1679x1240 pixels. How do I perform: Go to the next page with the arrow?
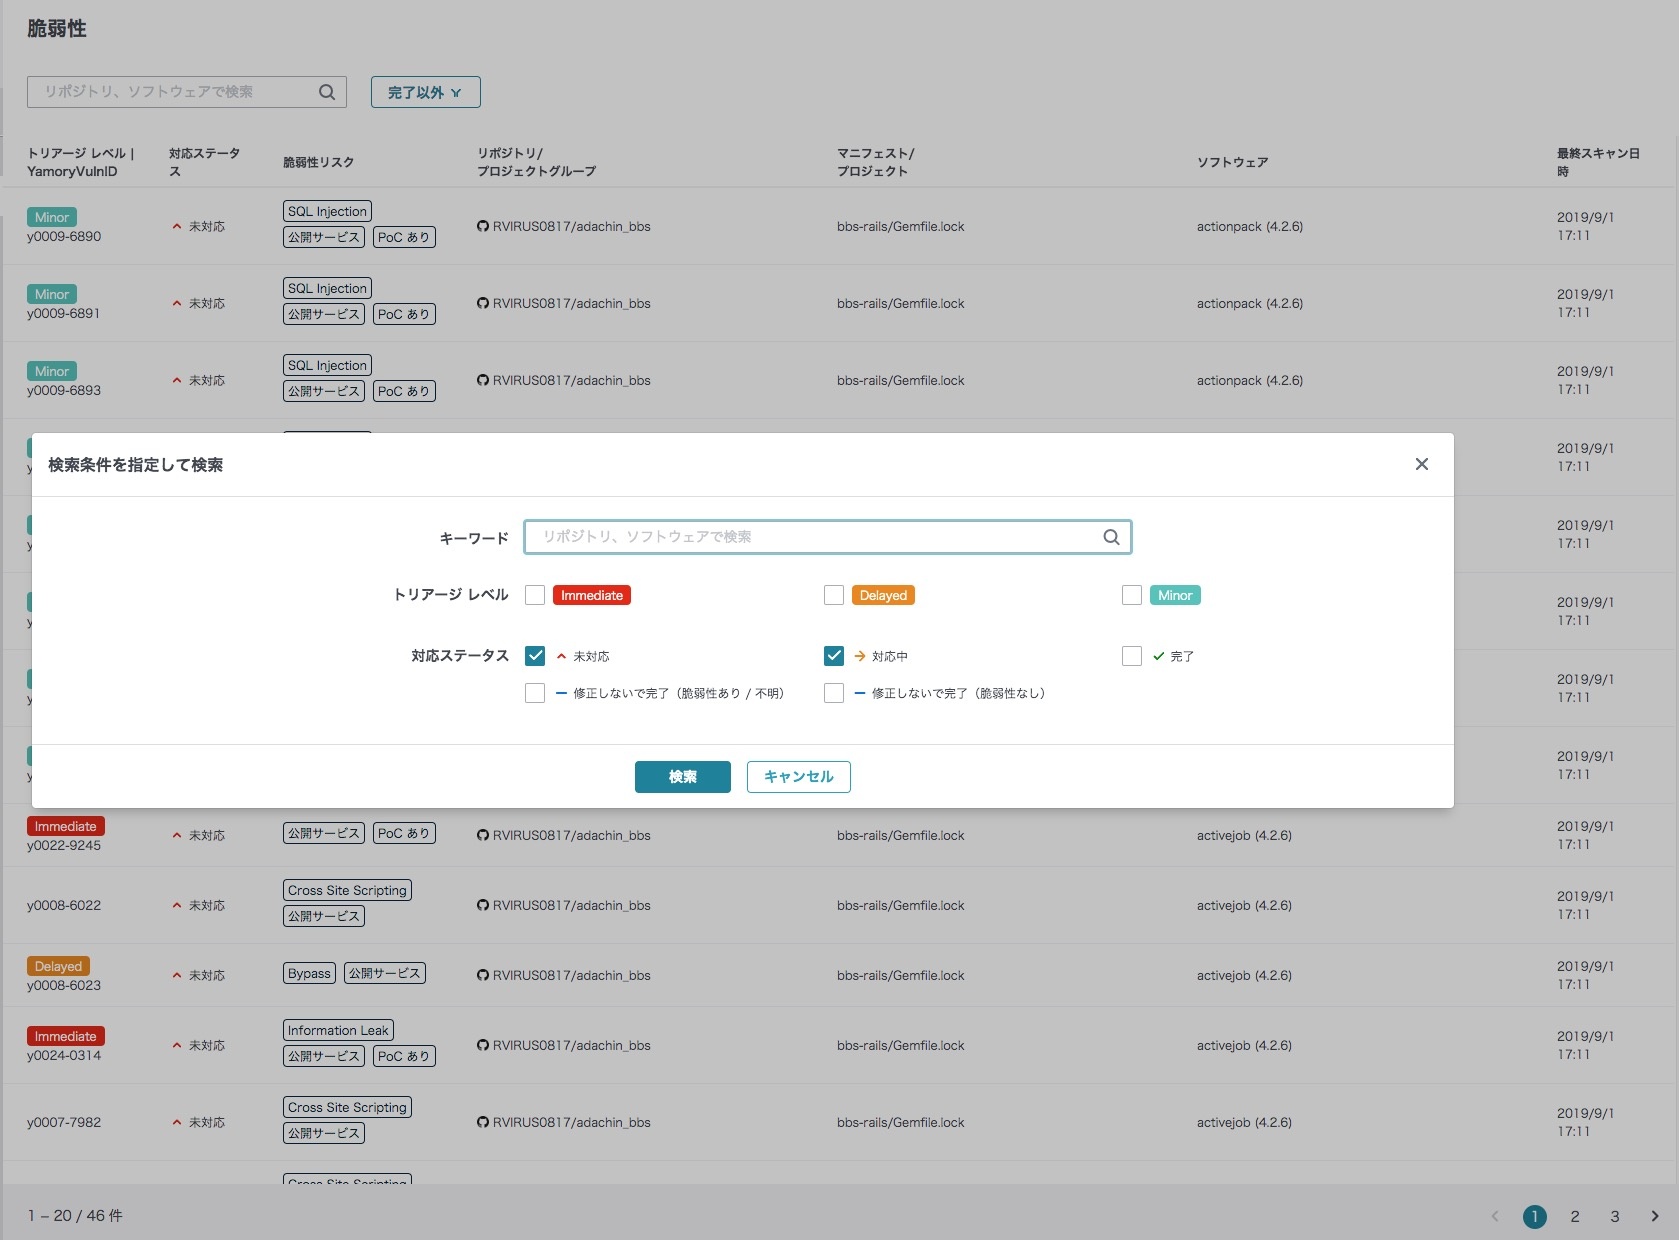[x=1654, y=1216]
